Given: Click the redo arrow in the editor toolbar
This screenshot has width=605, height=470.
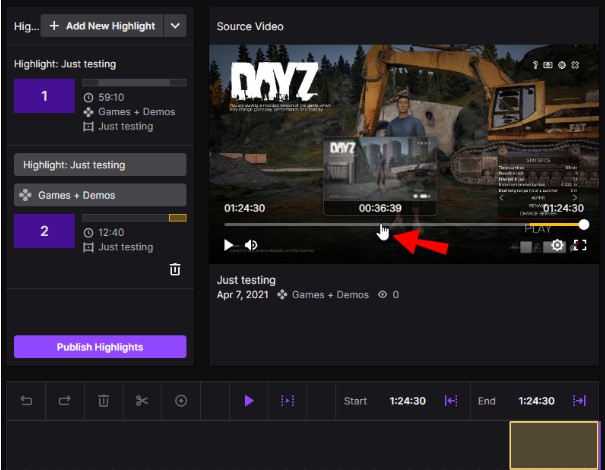Looking at the screenshot, I should pos(64,401).
